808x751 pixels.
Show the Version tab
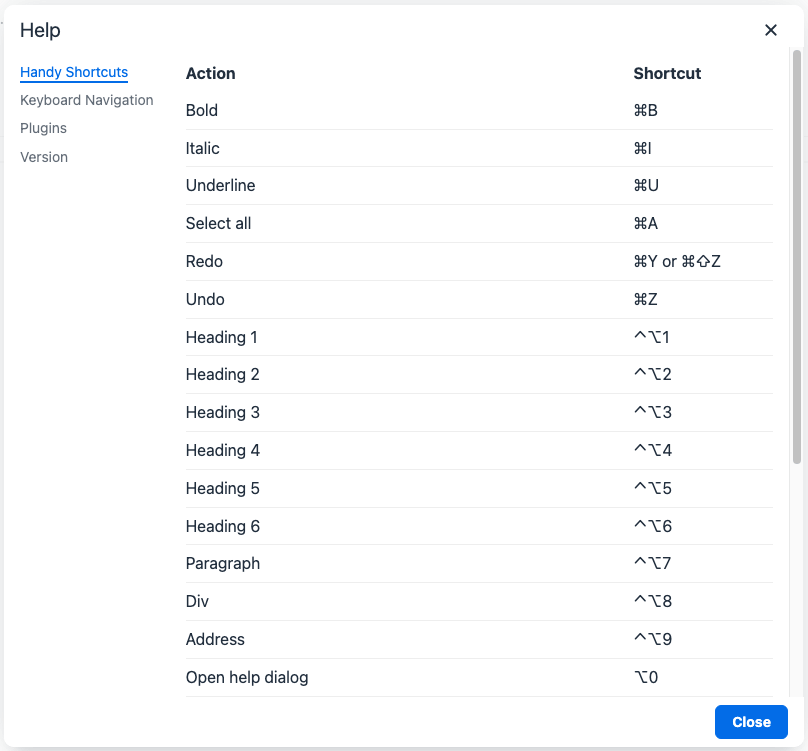pos(44,157)
